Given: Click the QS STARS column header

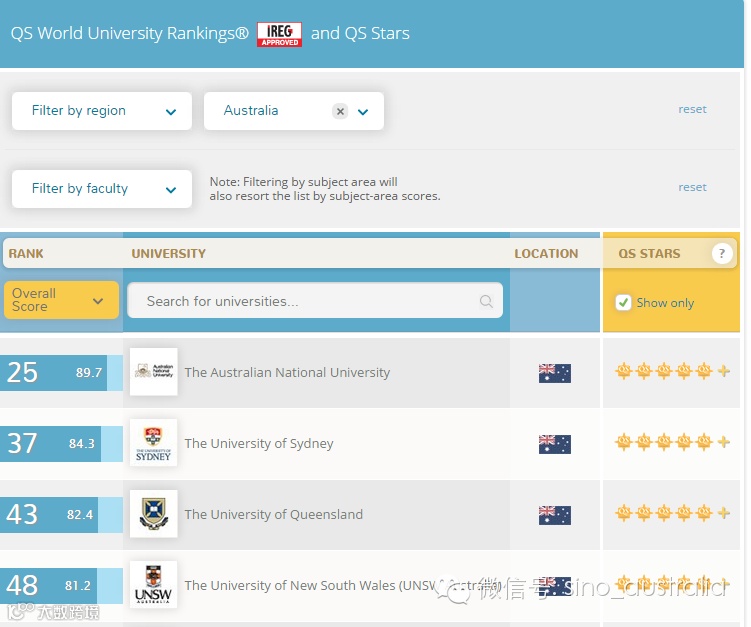Looking at the screenshot, I should 649,253.
